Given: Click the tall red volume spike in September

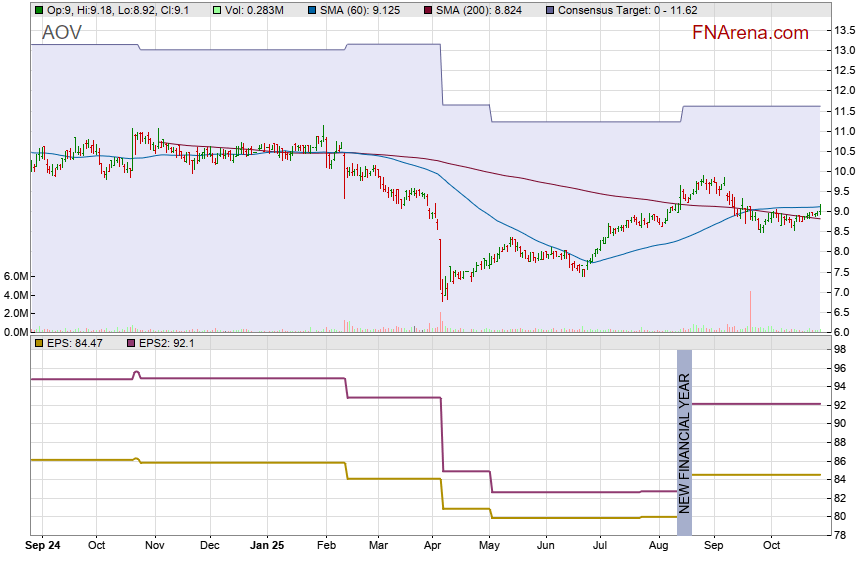Looking at the screenshot, I should 749,310.
